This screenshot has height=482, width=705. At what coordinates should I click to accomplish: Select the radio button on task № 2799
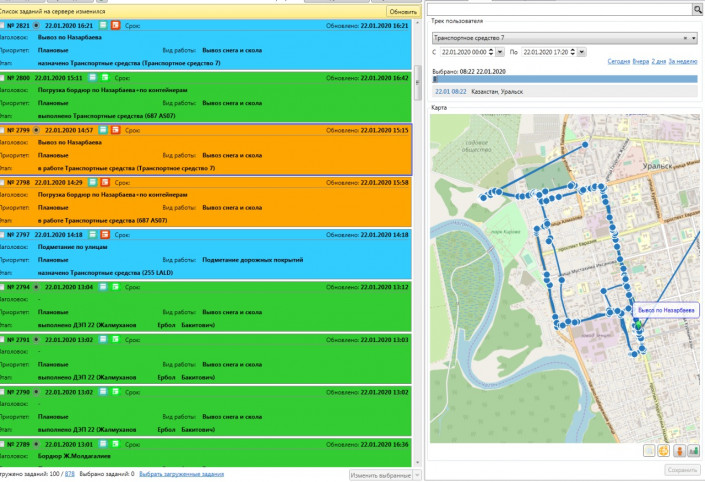(x=37, y=130)
